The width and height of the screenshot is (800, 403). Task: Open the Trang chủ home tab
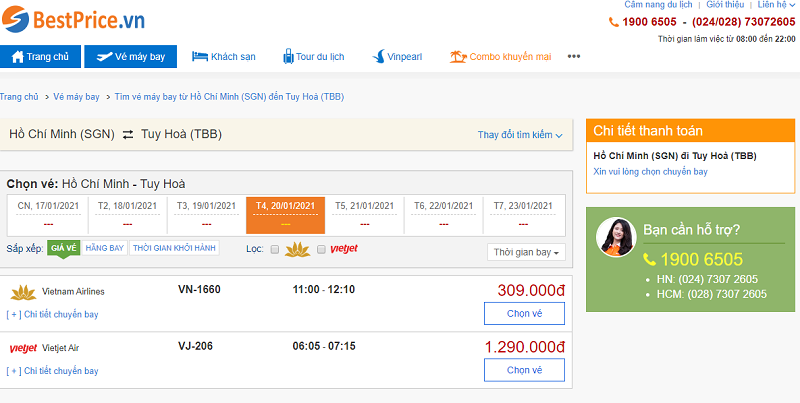(40, 57)
